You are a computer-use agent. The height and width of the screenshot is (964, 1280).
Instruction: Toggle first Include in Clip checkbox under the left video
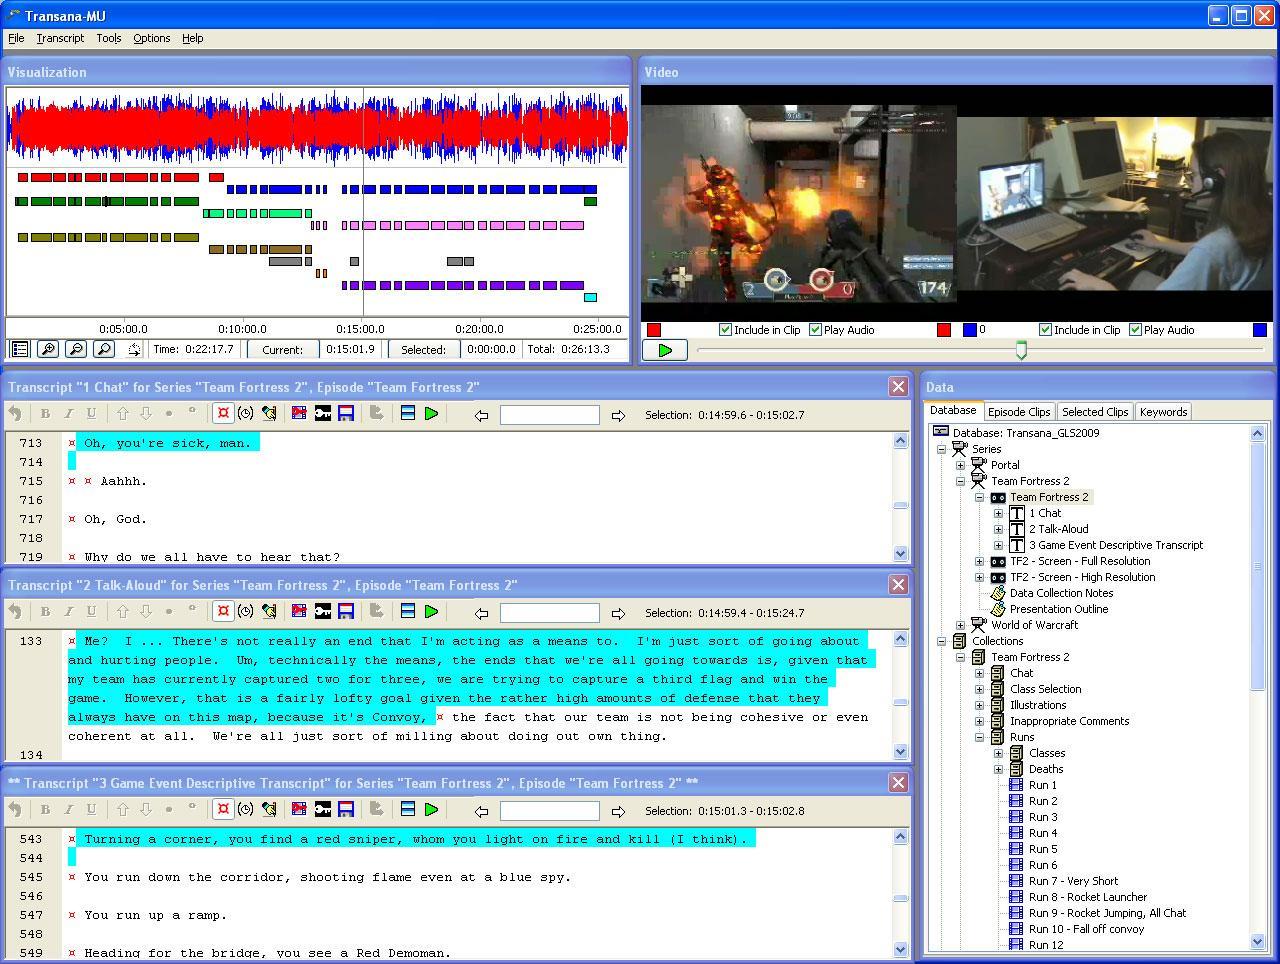[x=725, y=330]
